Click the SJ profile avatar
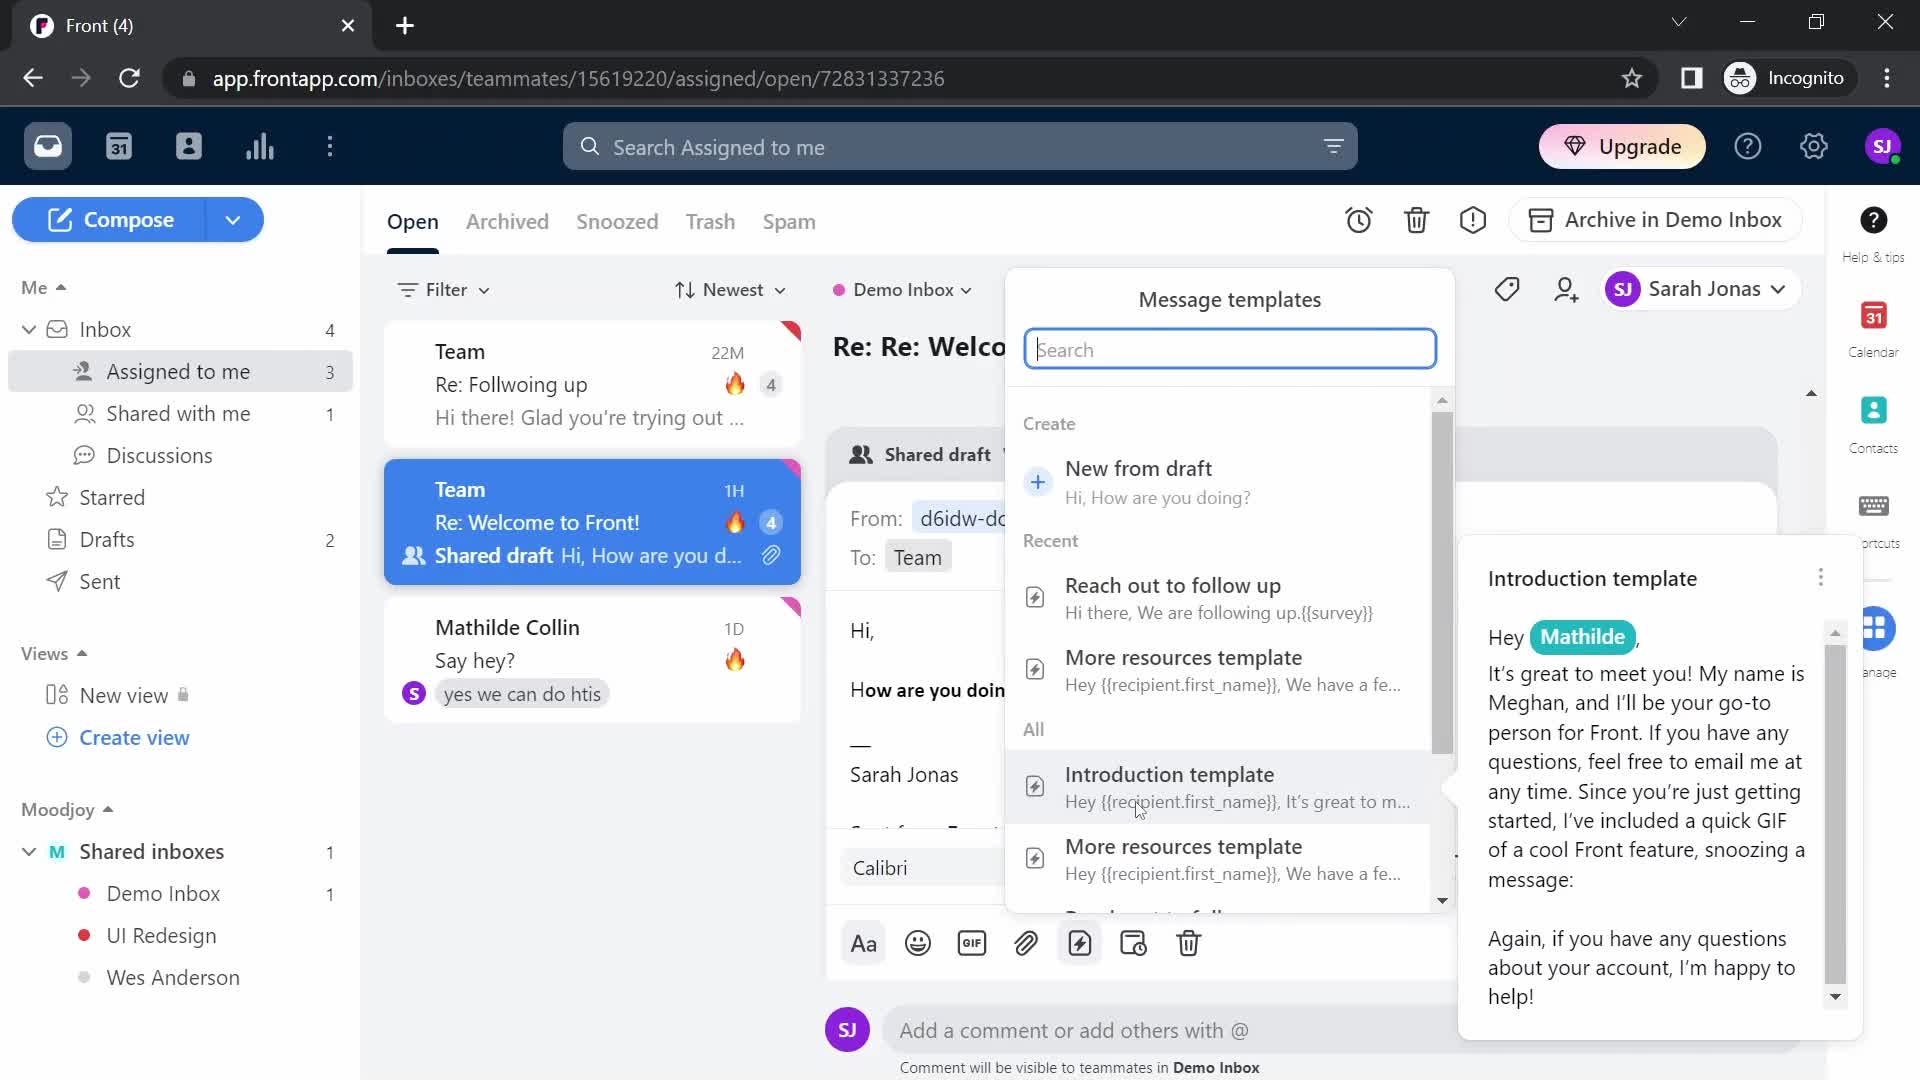The height and width of the screenshot is (1080, 1920). click(1883, 147)
